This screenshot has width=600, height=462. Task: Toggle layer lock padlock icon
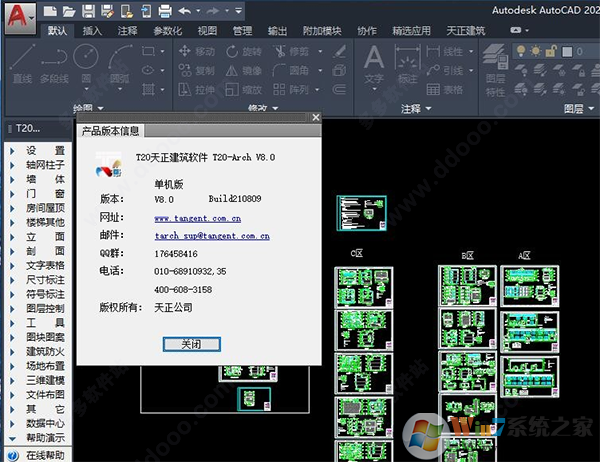(551, 51)
